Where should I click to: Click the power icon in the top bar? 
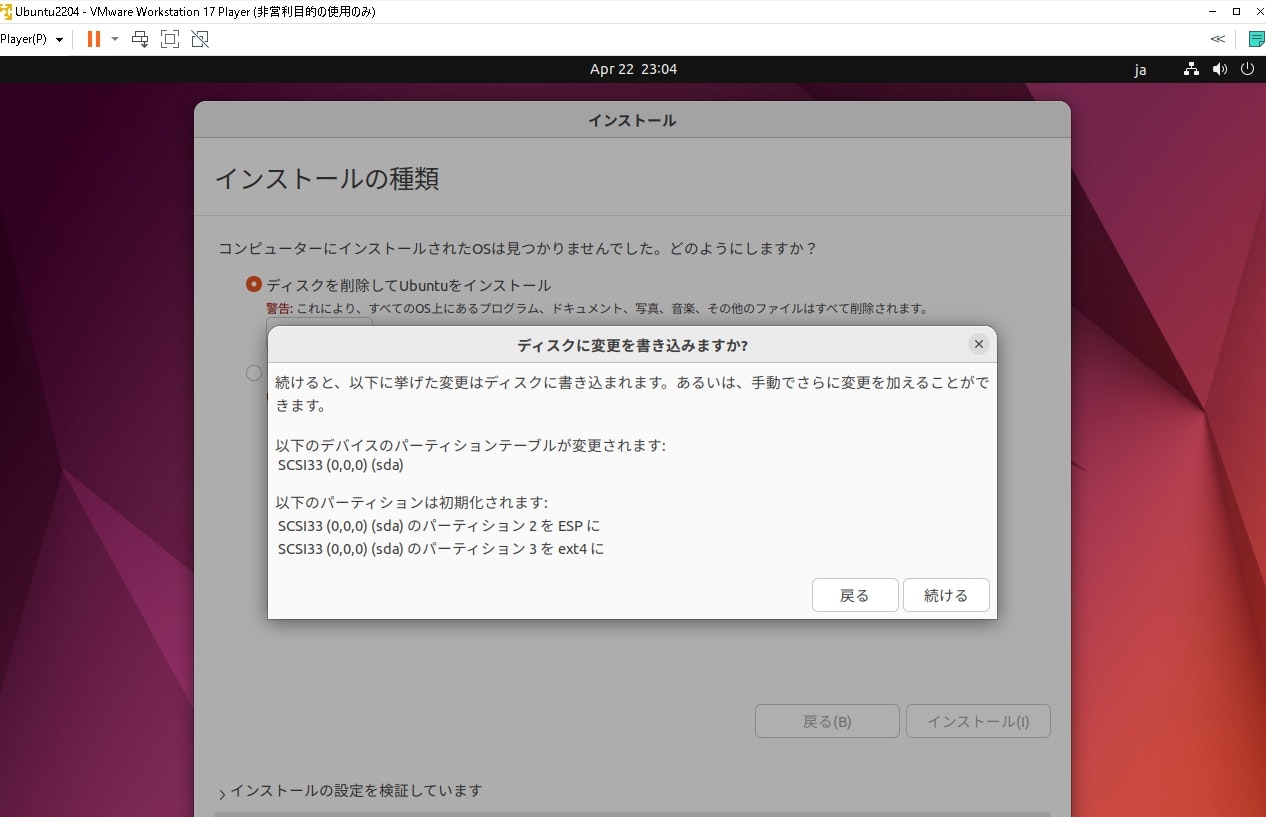(1247, 69)
